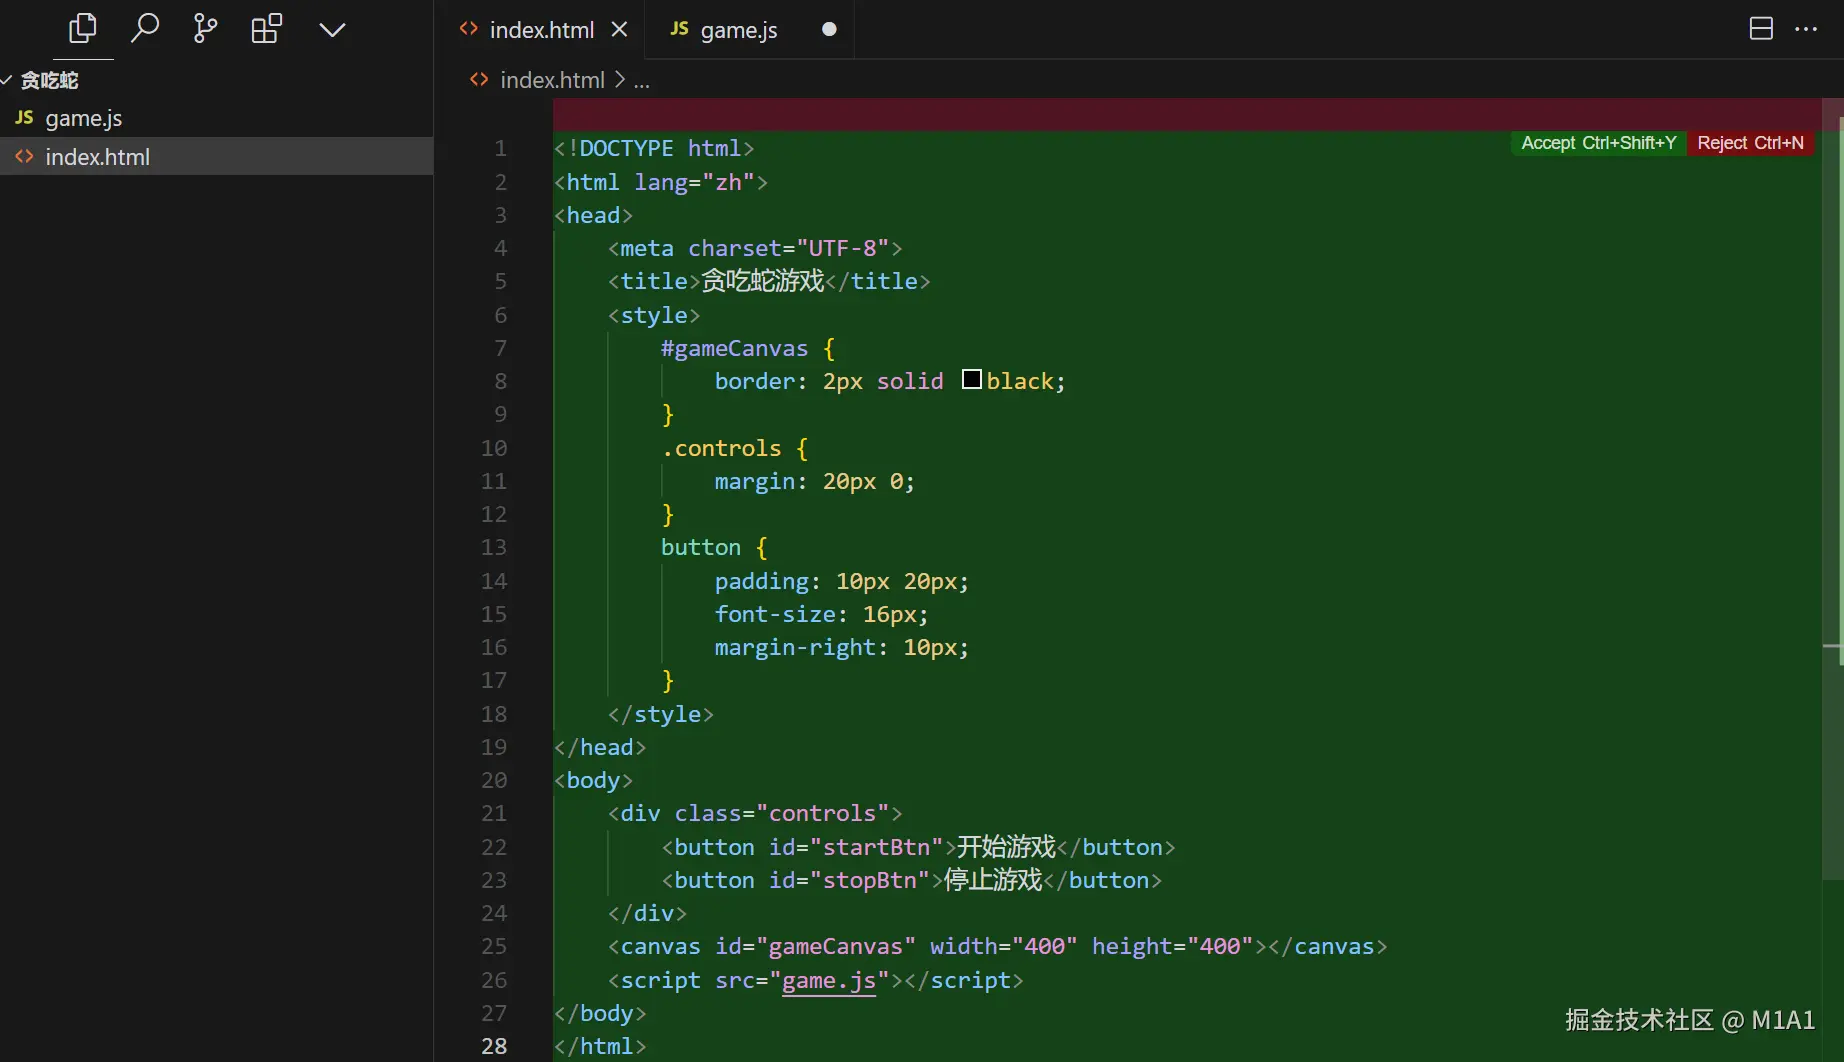Click the JS icon beside game.js in Explorer
This screenshot has width=1844, height=1062.
[x=25, y=117]
